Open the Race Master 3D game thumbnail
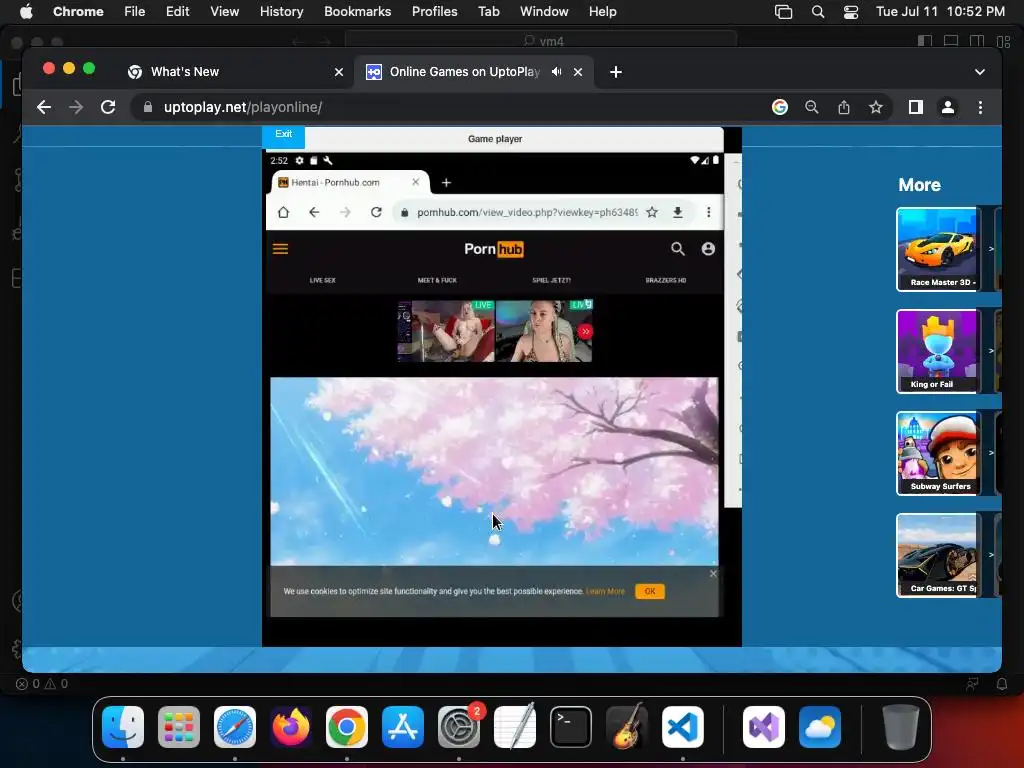 [x=936, y=249]
